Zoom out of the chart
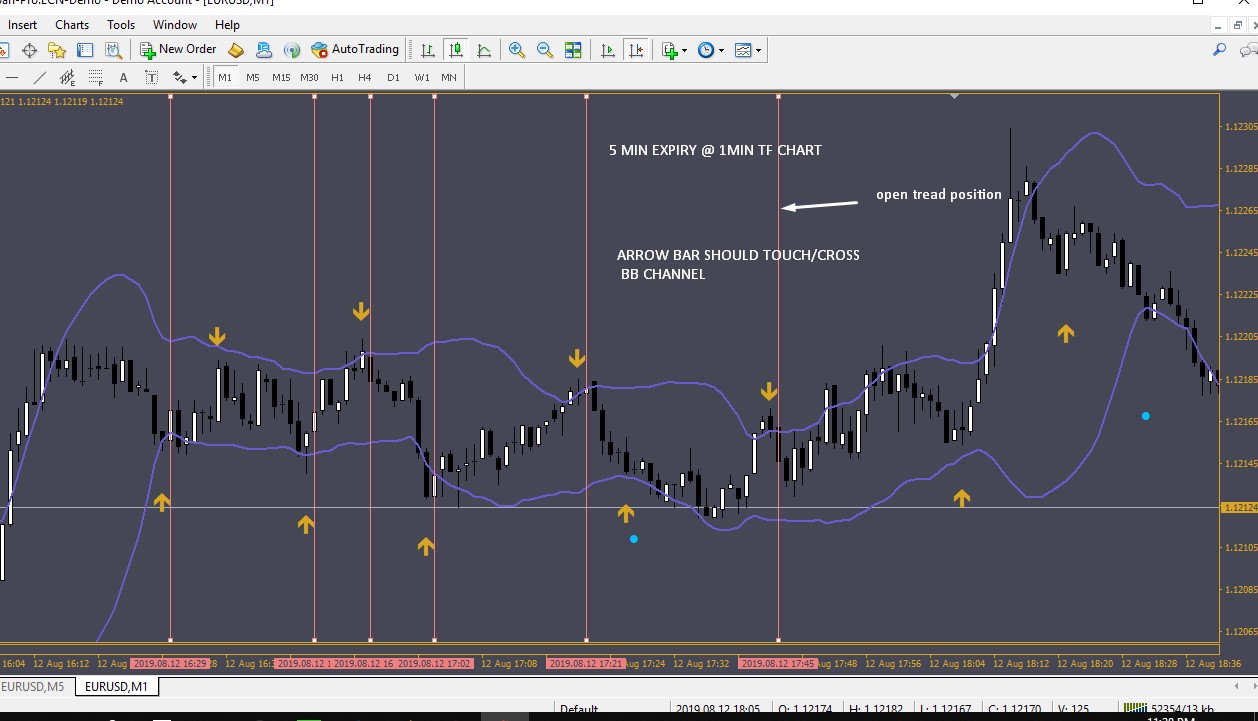This screenshot has height=721, width=1258. (x=545, y=50)
